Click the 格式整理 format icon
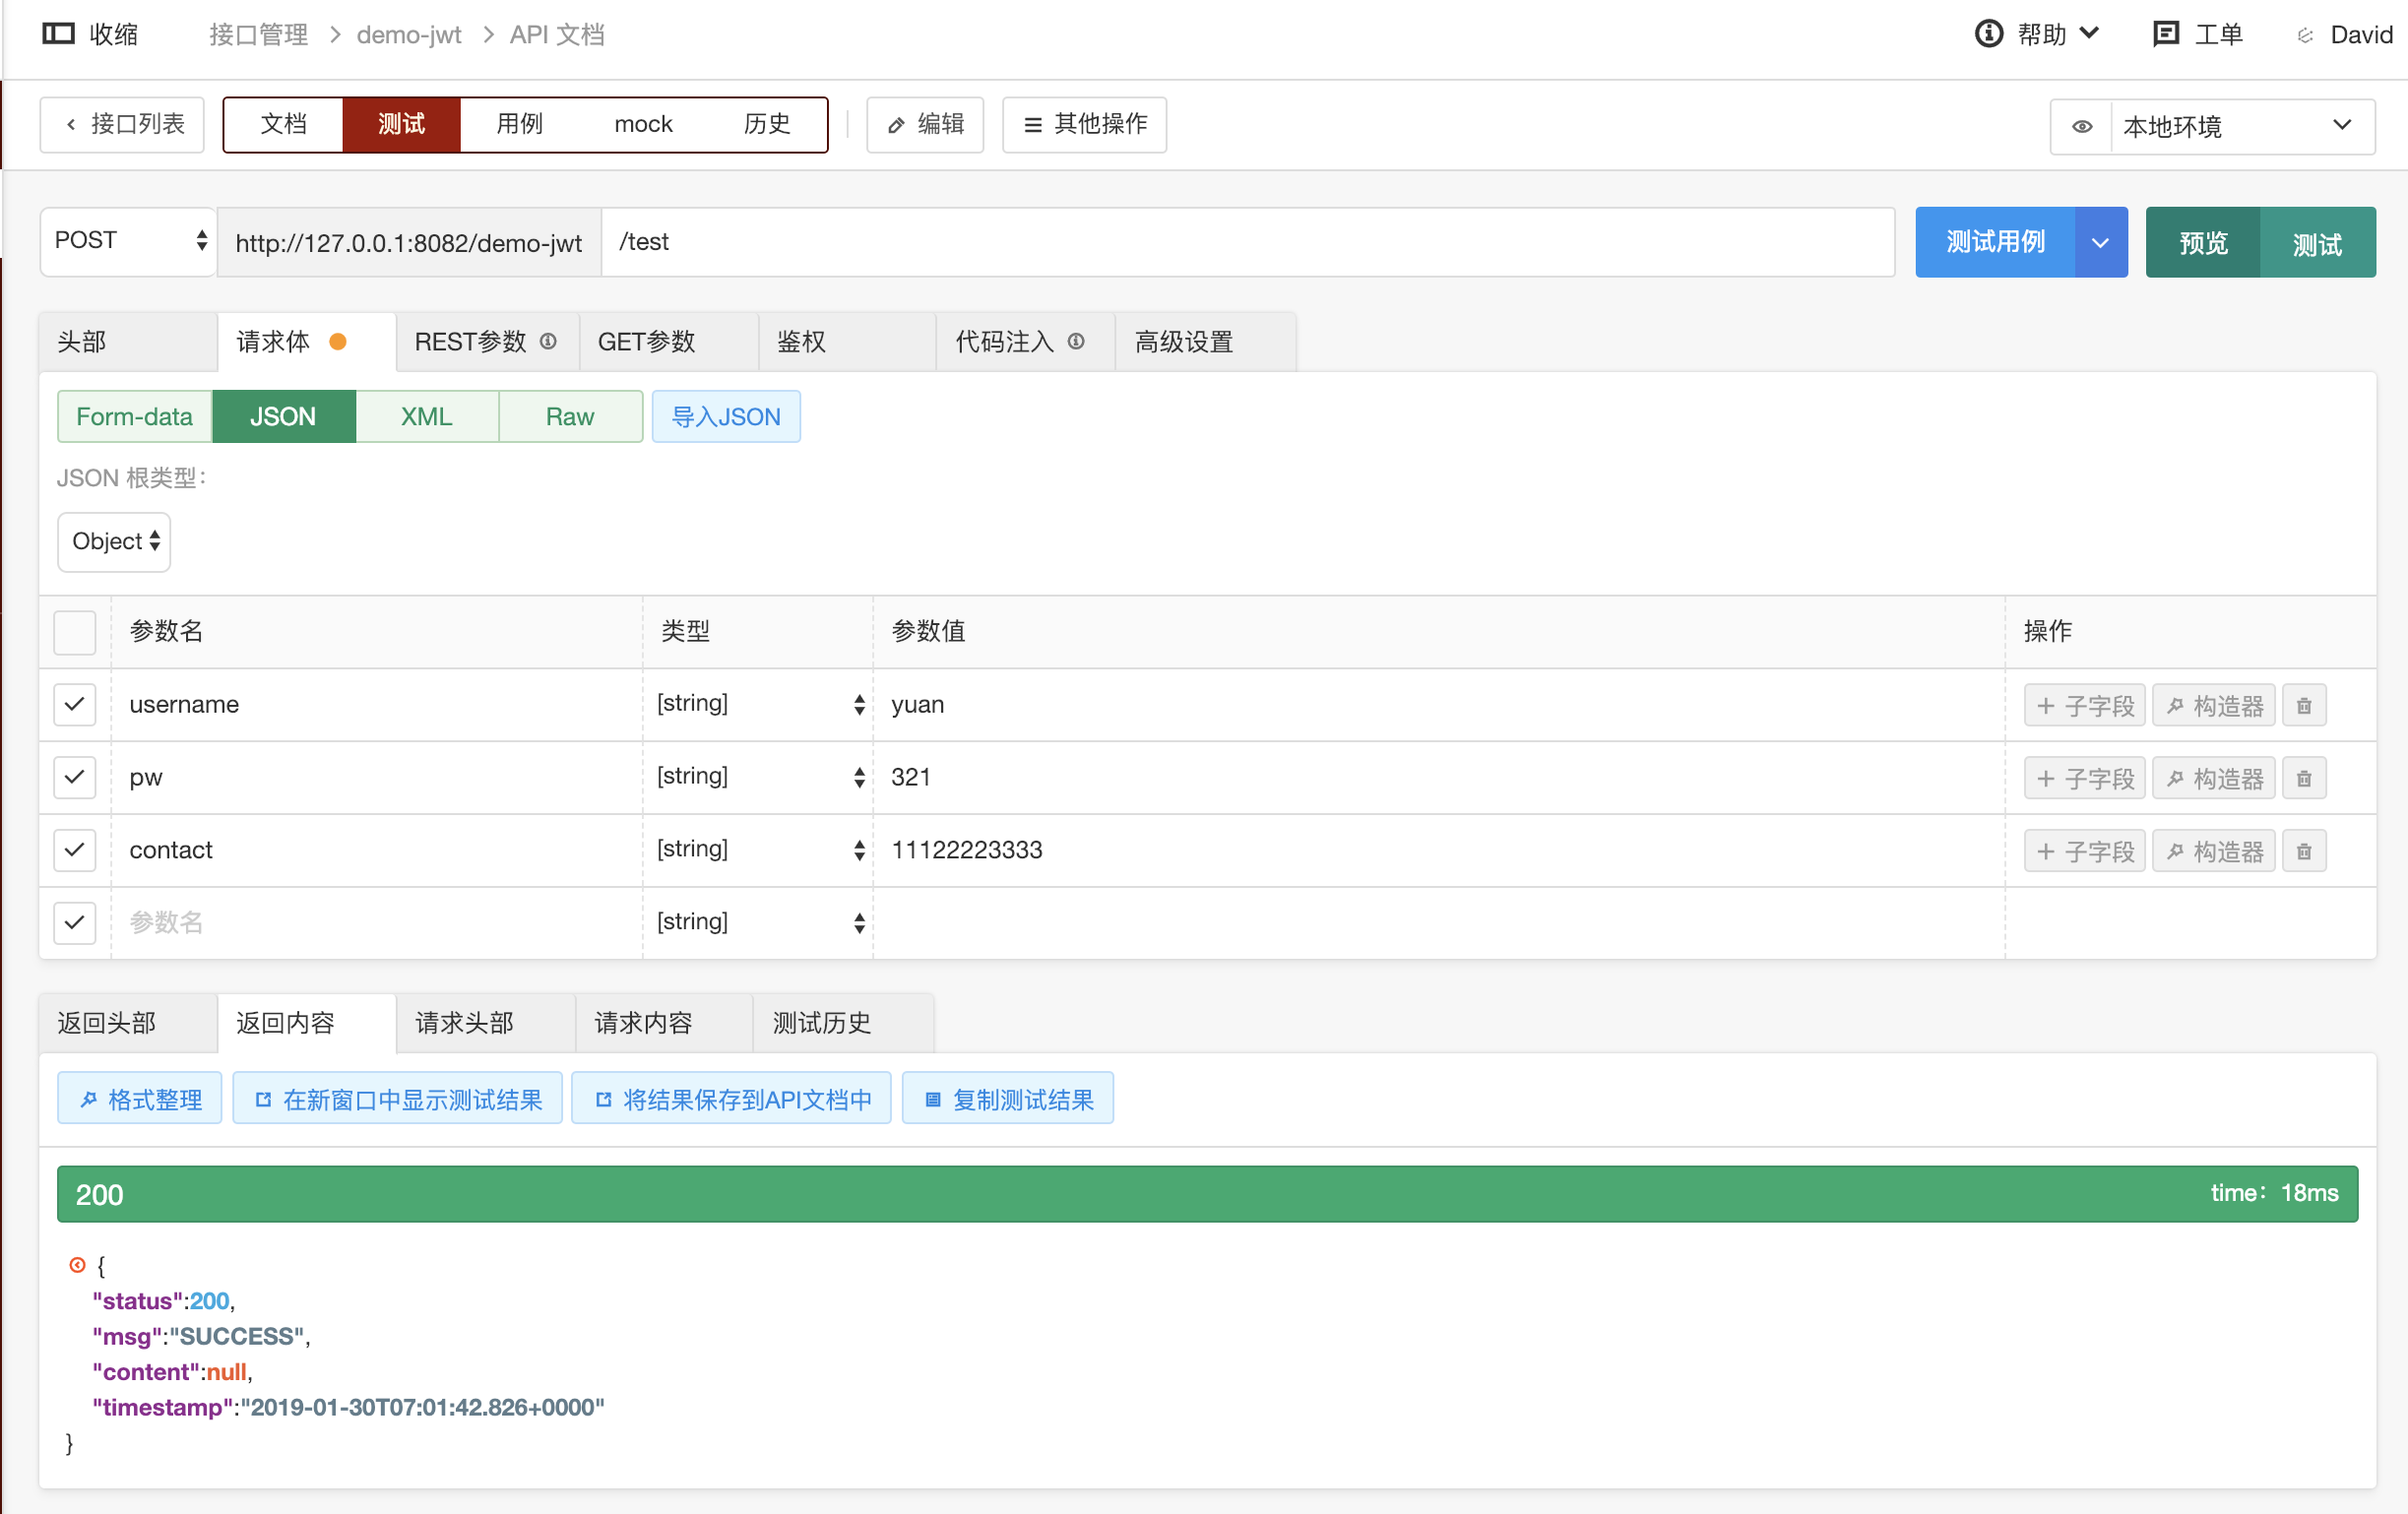 click(x=89, y=1097)
